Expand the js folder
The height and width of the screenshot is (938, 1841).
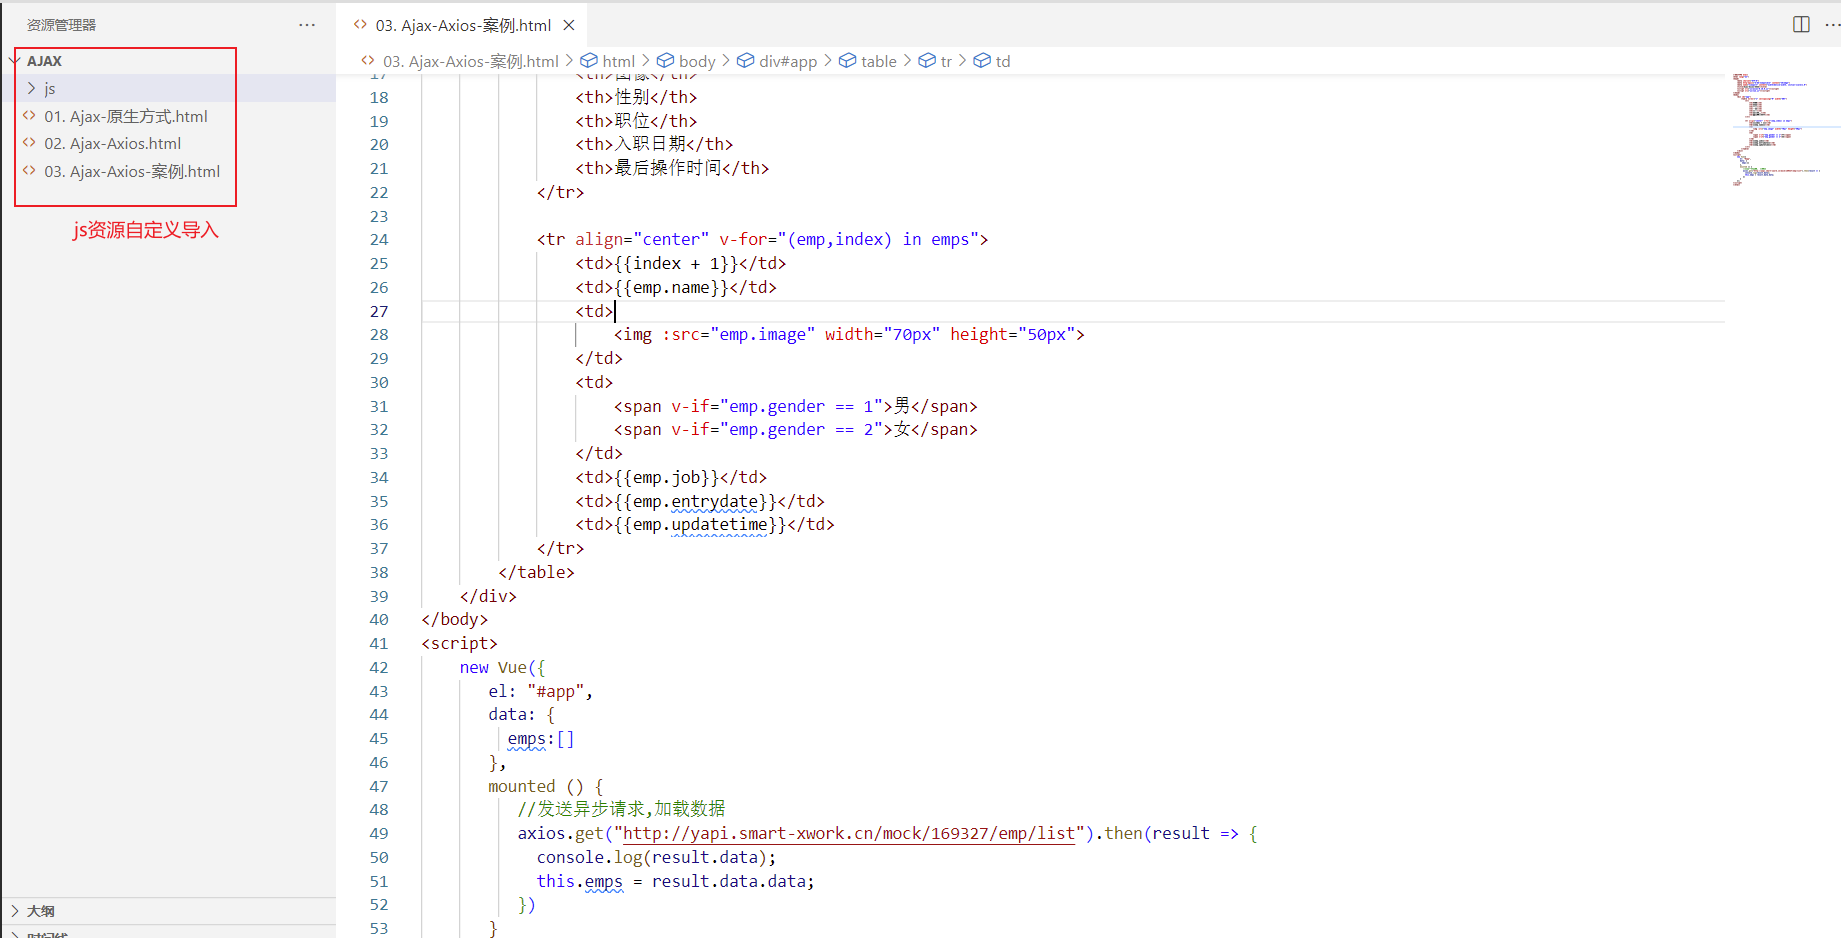[x=50, y=89]
